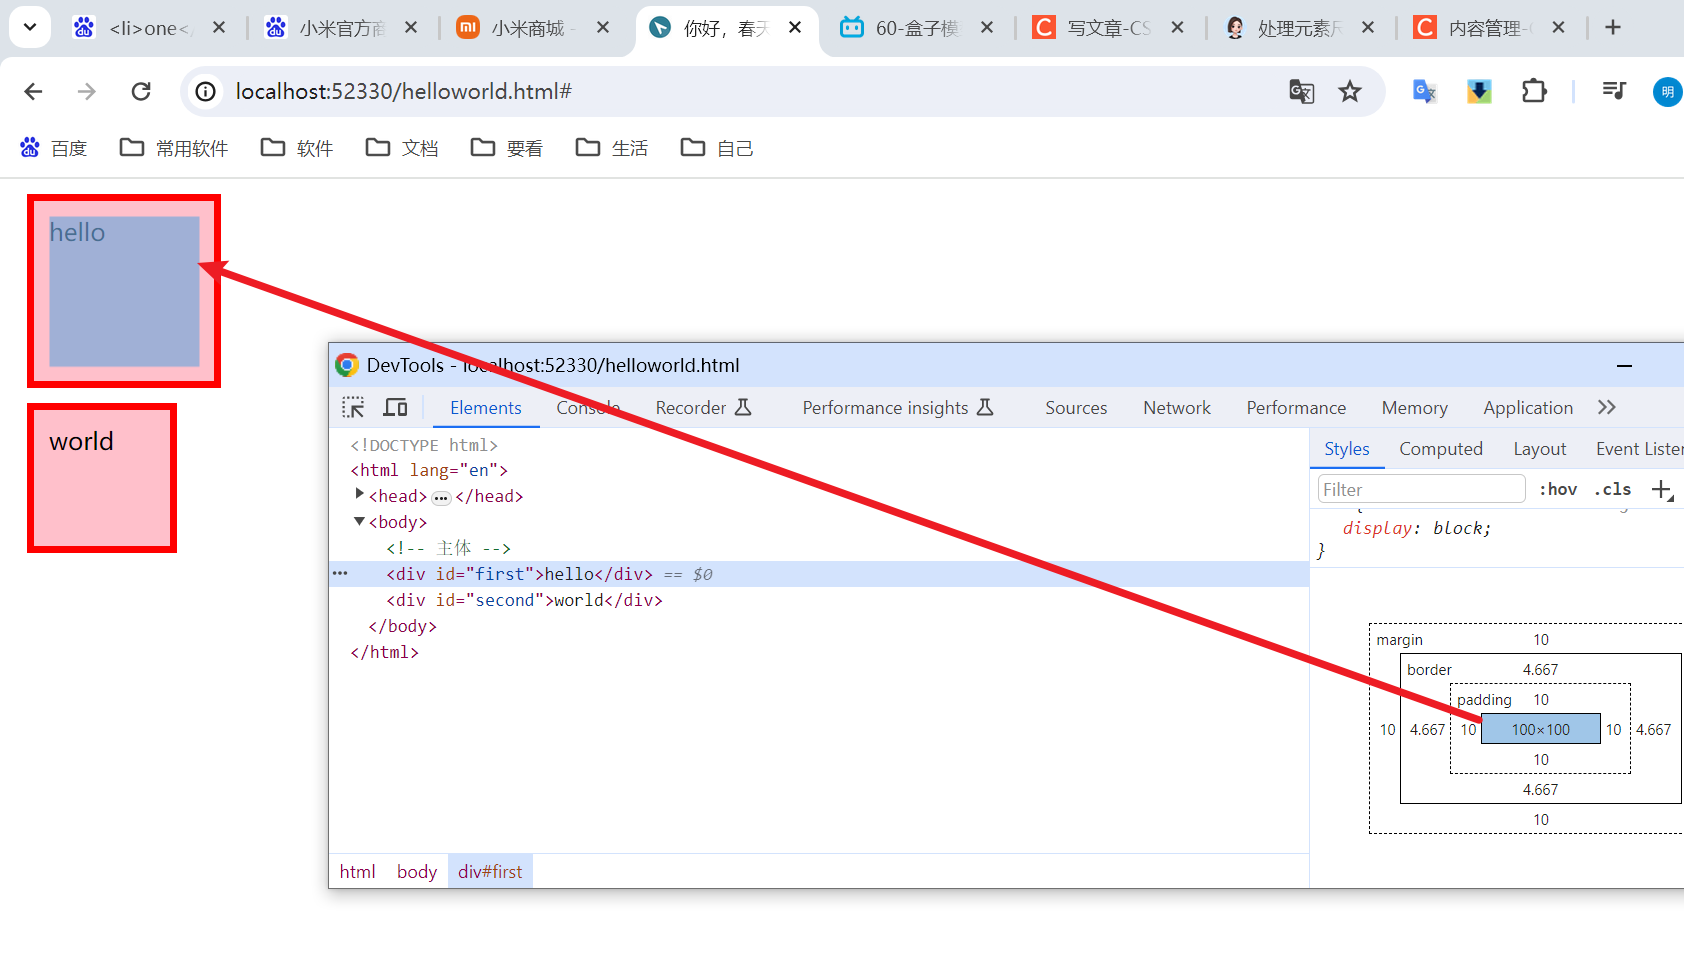Open the 百度 bookmark

click(x=54, y=148)
